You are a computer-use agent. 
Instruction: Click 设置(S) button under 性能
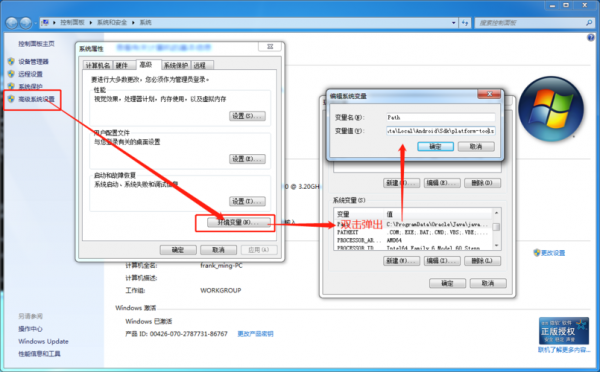point(247,116)
